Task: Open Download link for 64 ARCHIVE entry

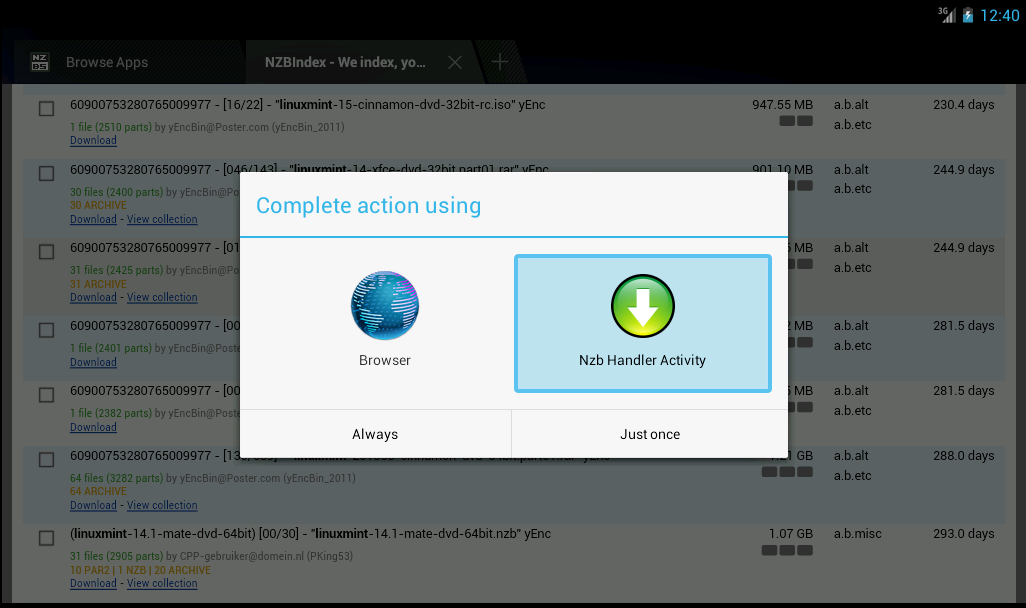Action: point(94,505)
